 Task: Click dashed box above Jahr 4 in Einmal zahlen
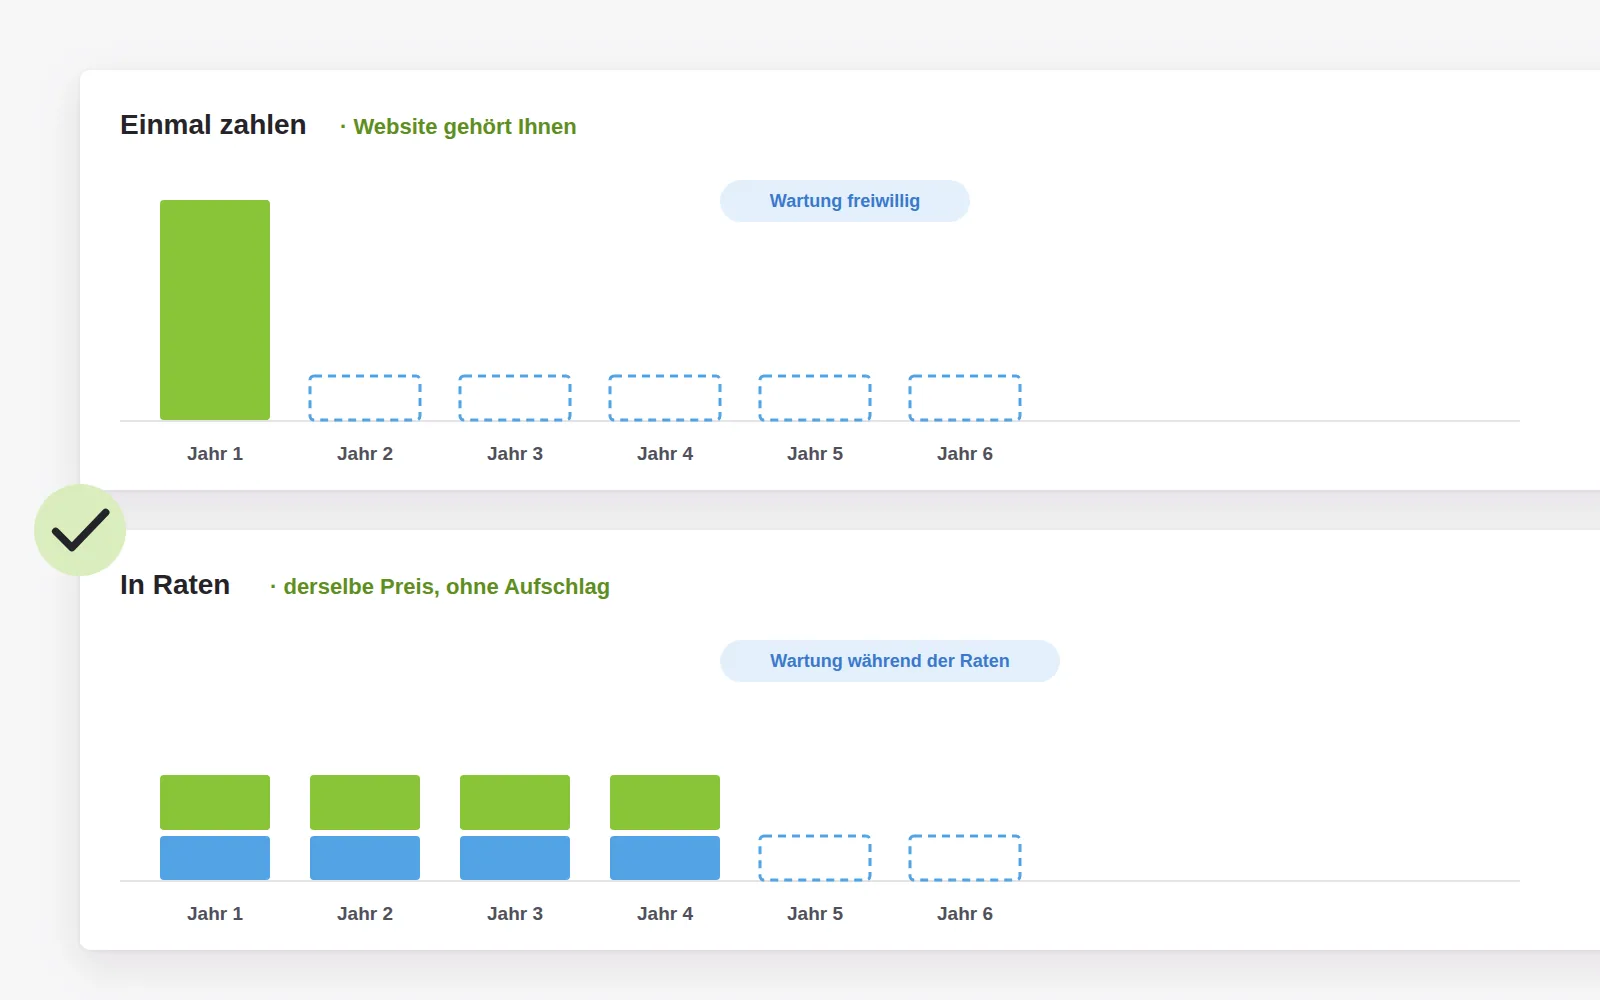click(665, 398)
